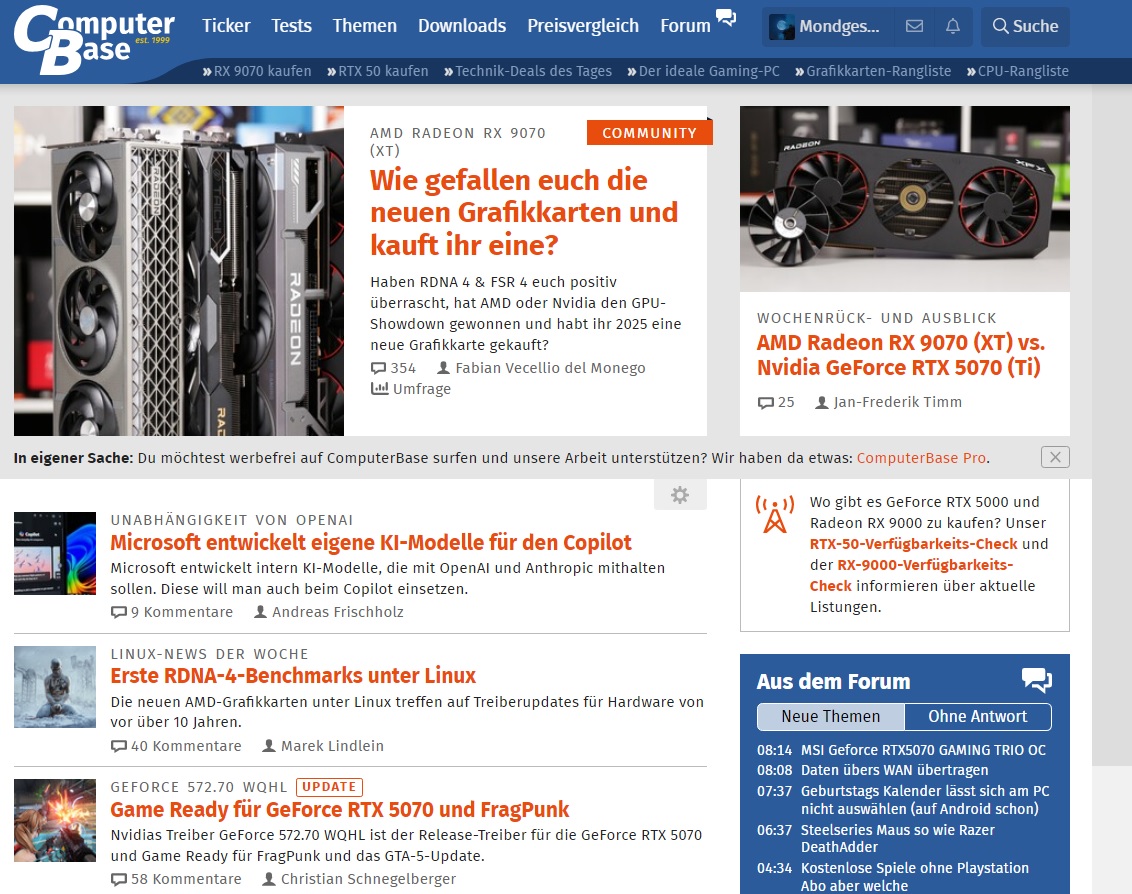Screen dimensions: 1132x894
Task: Open the RTX-50-Verfügbarkeits-Check link
Action: 913,544
